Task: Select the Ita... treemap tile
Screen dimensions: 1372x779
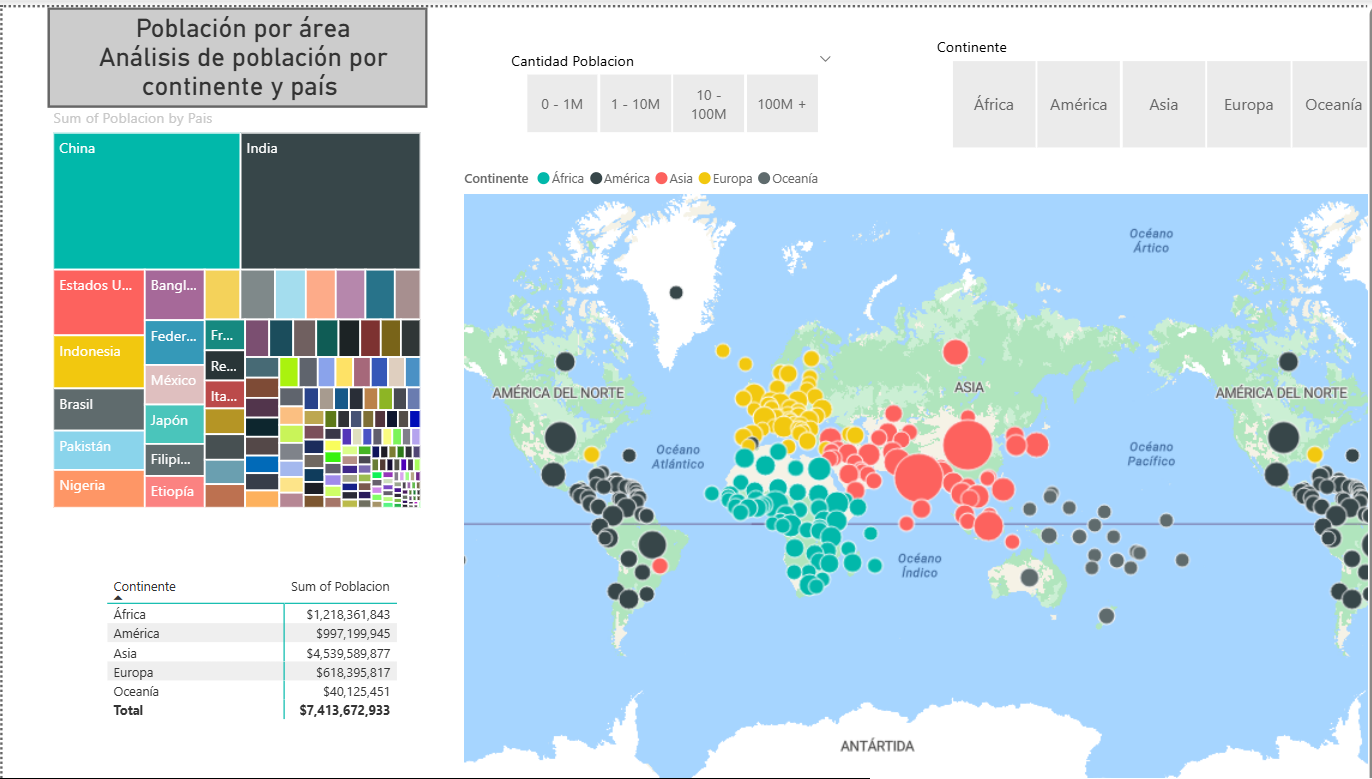Action: pos(225,394)
